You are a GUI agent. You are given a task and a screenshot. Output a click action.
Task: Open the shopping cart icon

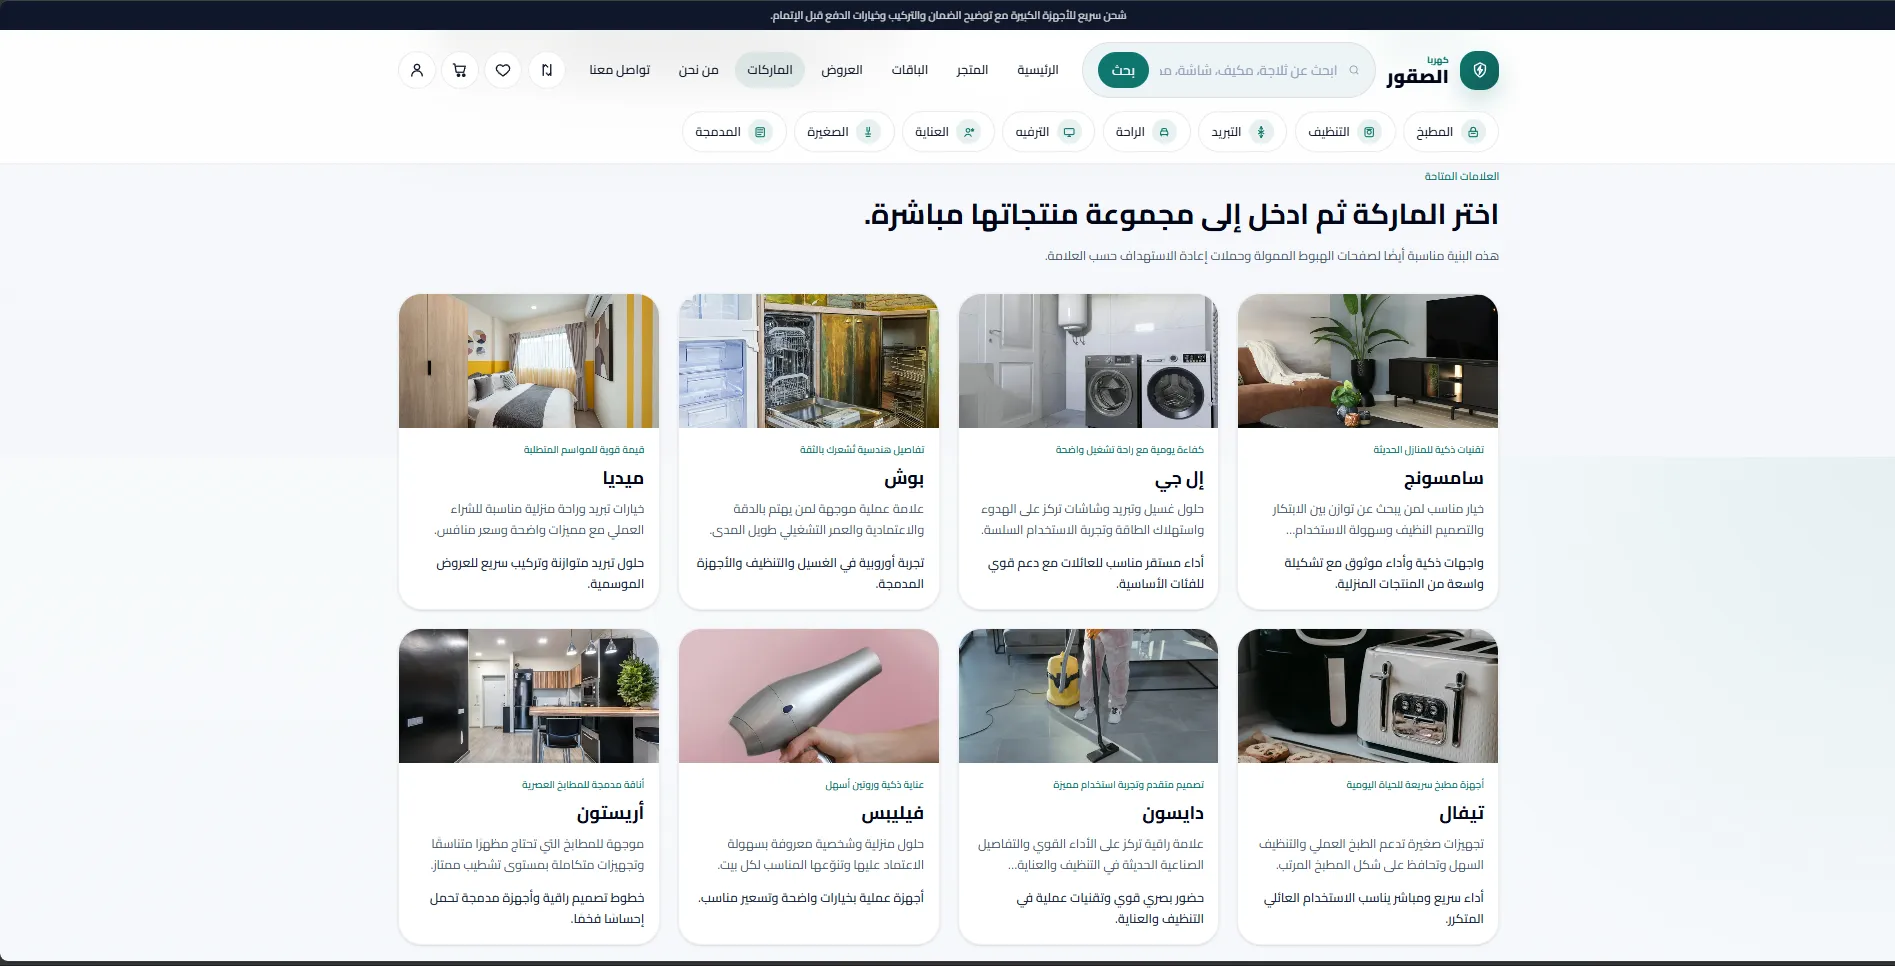[460, 70]
